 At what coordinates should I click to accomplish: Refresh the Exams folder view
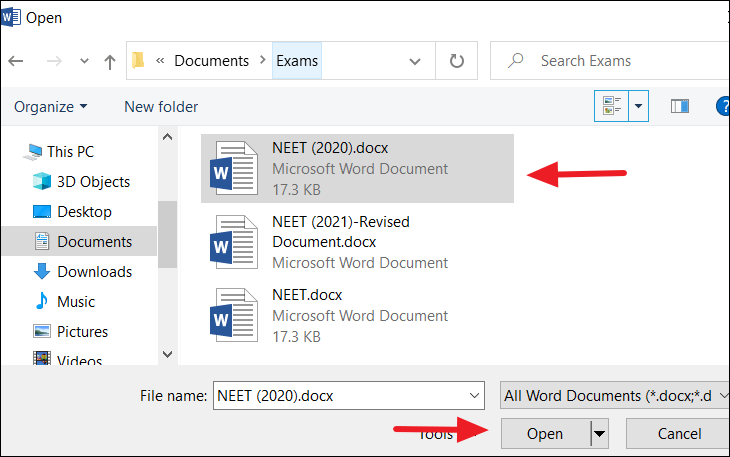[457, 61]
